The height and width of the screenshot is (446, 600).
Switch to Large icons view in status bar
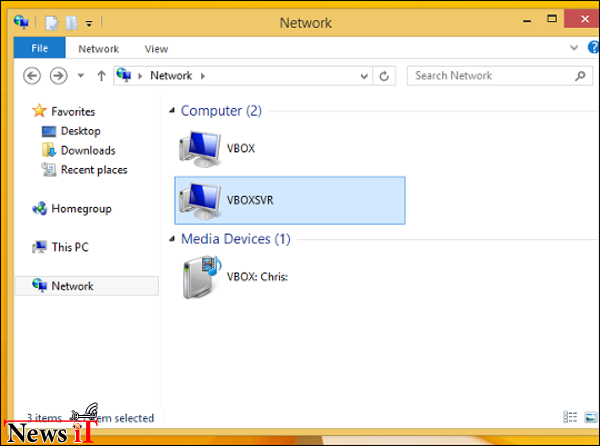591,417
